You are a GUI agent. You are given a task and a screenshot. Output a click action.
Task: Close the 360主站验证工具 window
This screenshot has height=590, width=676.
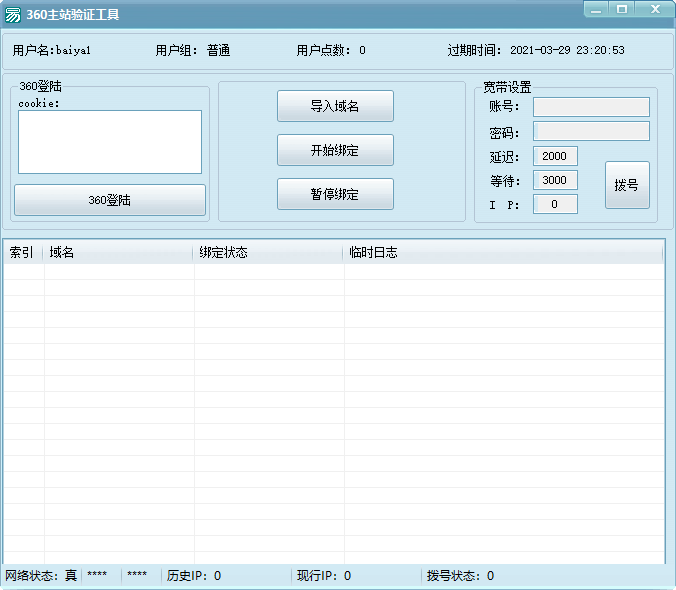[x=655, y=9]
